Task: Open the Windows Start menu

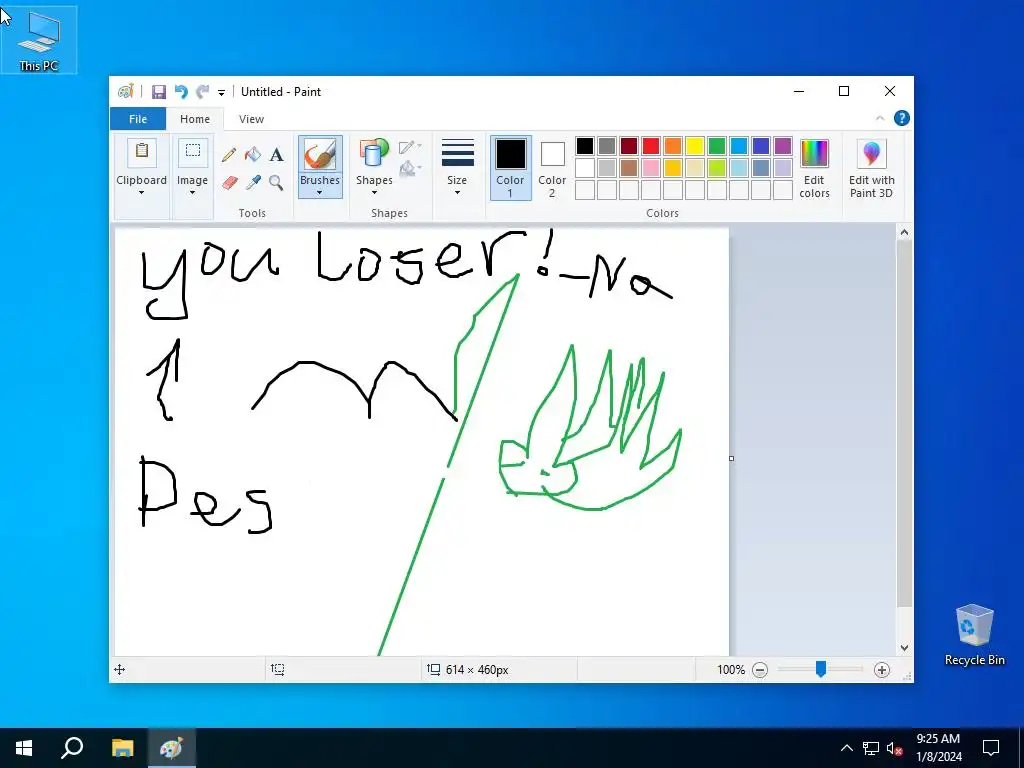Action: pyautogui.click(x=24, y=748)
